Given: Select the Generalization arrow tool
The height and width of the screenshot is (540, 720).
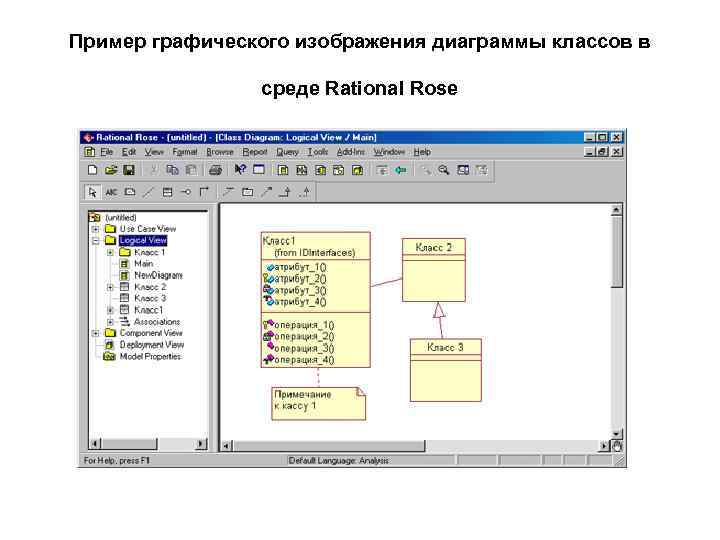Looking at the screenshot, I should (285, 192).
